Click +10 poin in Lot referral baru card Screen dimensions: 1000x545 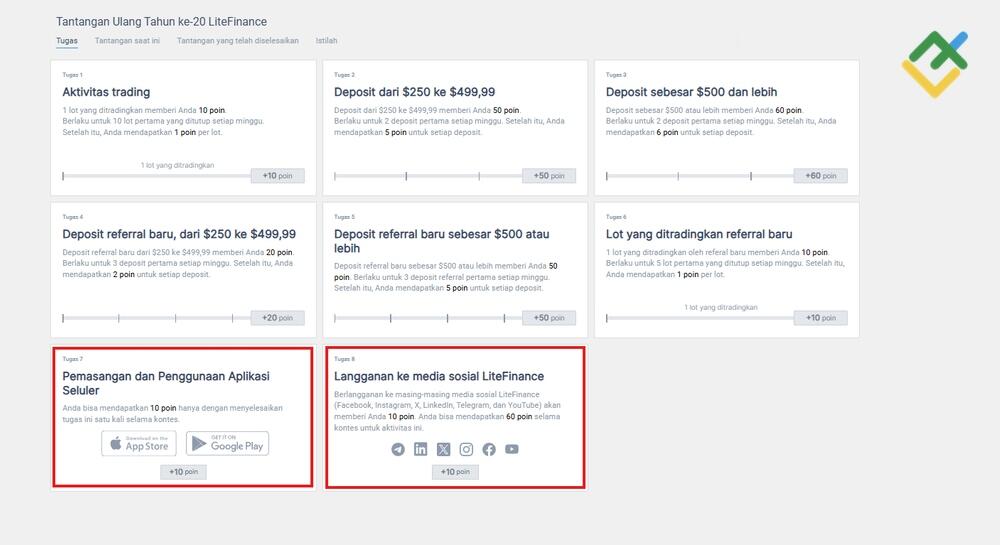[x=821, y=318]
